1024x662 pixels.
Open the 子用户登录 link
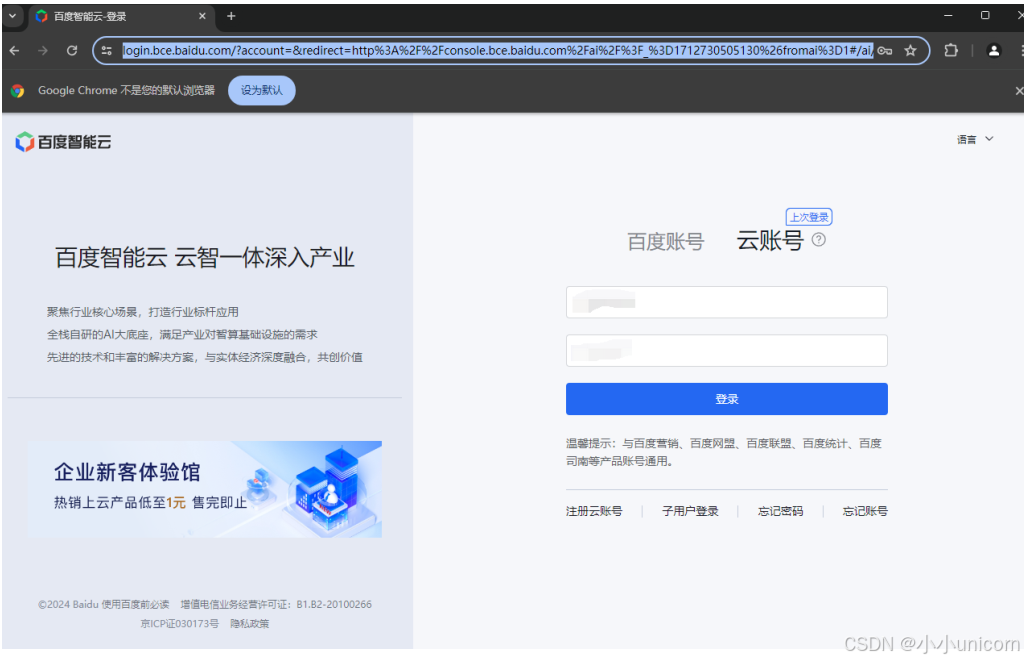[x=690, y=511]
